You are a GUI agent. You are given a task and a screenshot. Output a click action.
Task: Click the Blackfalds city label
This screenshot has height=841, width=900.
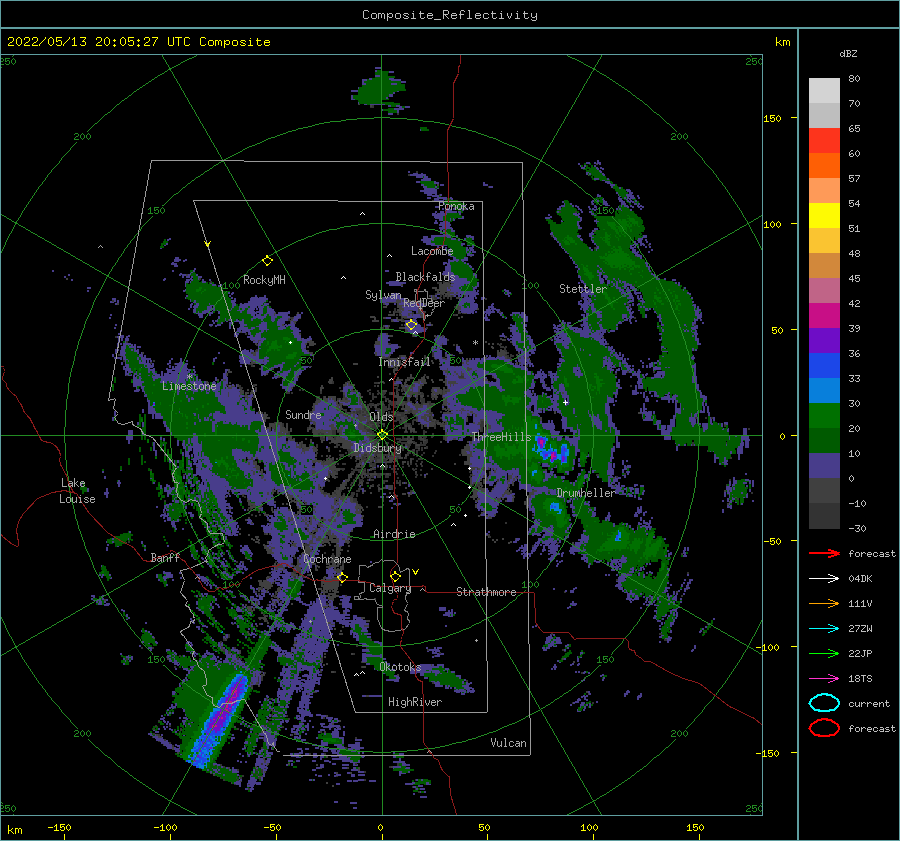click(x=425, y=277)
